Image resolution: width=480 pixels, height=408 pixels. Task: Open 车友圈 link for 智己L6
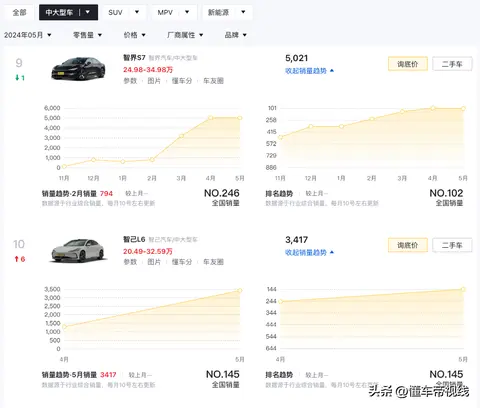[x=213, y=262]
